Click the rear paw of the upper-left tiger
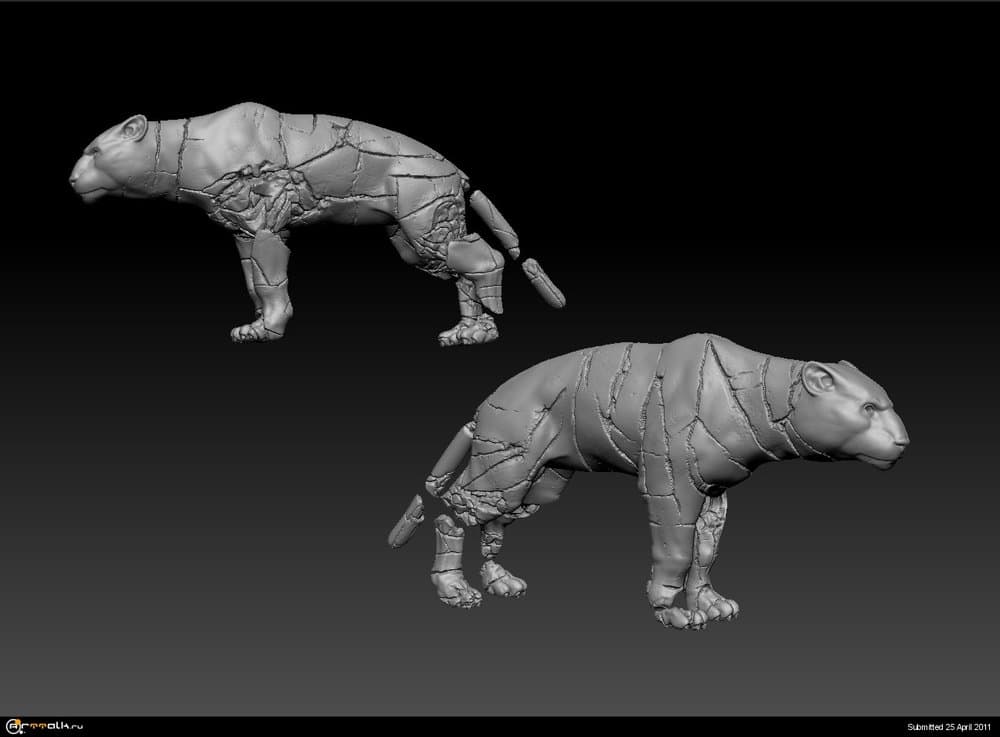Image resolution: width=1000 pixels, height=737 pixels. (467, 331)
